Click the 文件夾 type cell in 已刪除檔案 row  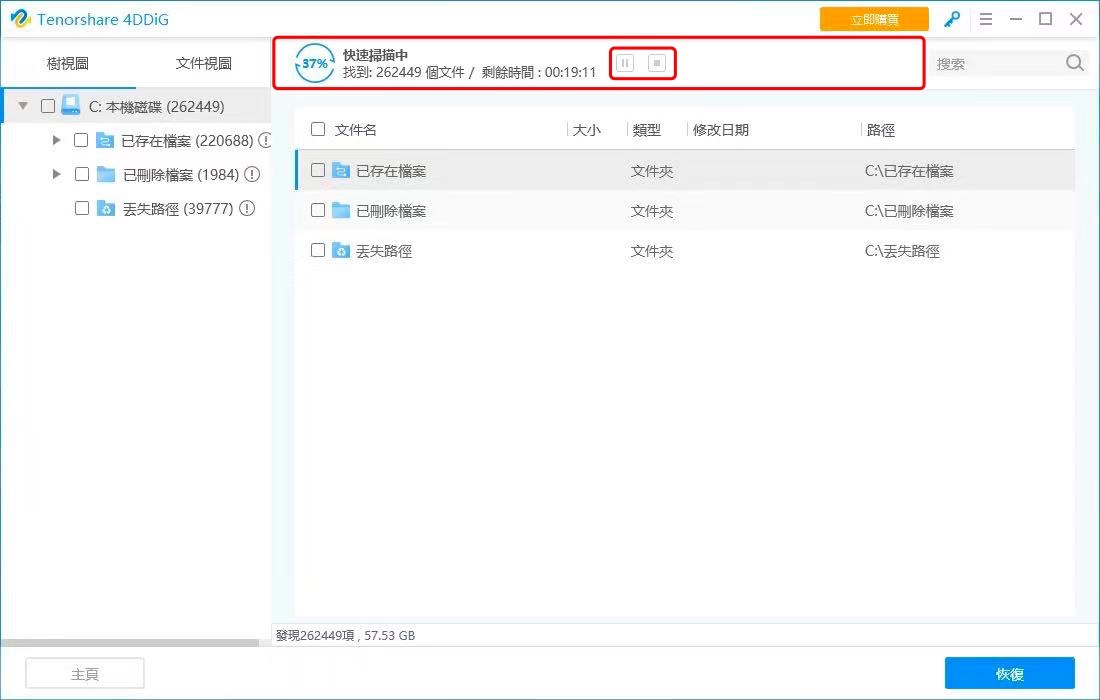point(652,211)
